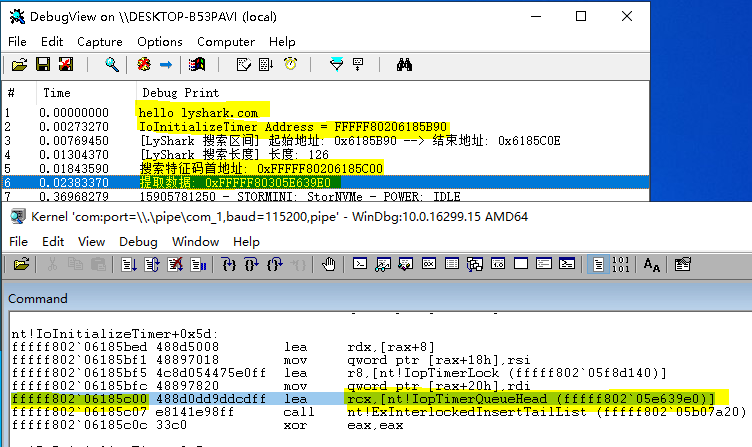752x447 pixels.
Task: Open the WinDbg Debug menu
Action: pyautogui.click(x=138, y=242)
